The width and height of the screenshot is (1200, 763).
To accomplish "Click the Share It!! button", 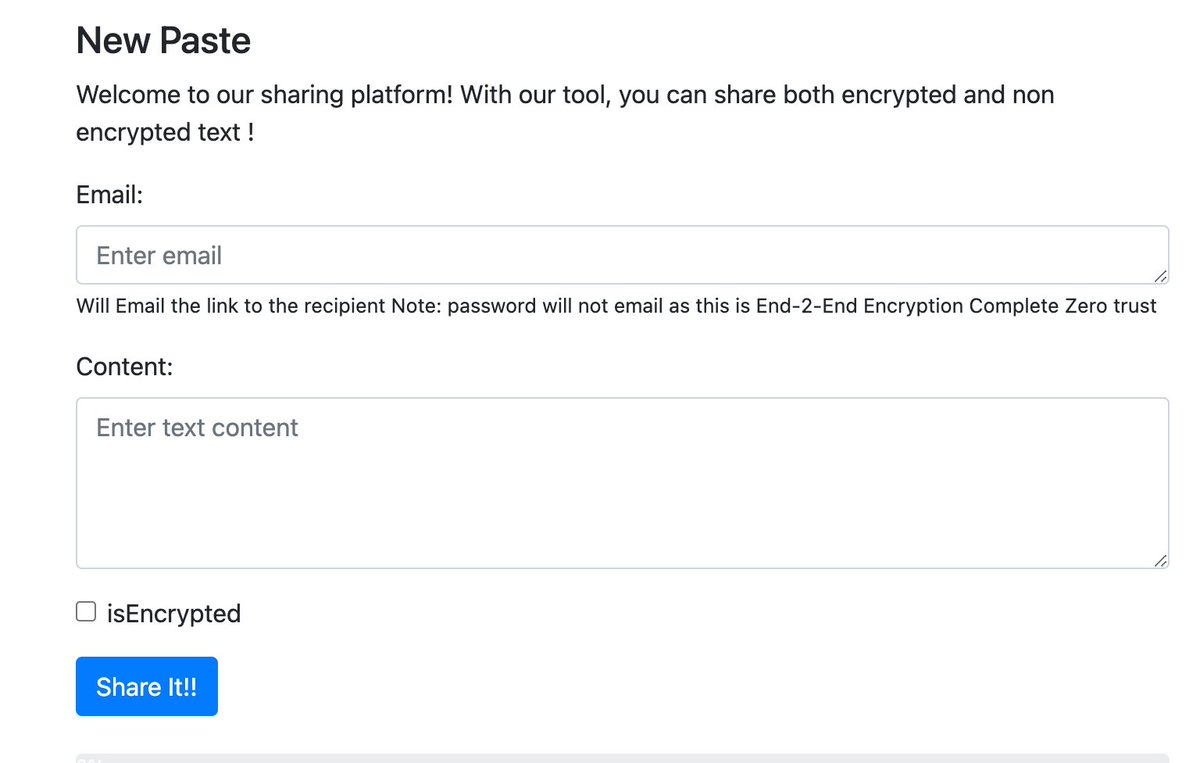I will 146,687.
